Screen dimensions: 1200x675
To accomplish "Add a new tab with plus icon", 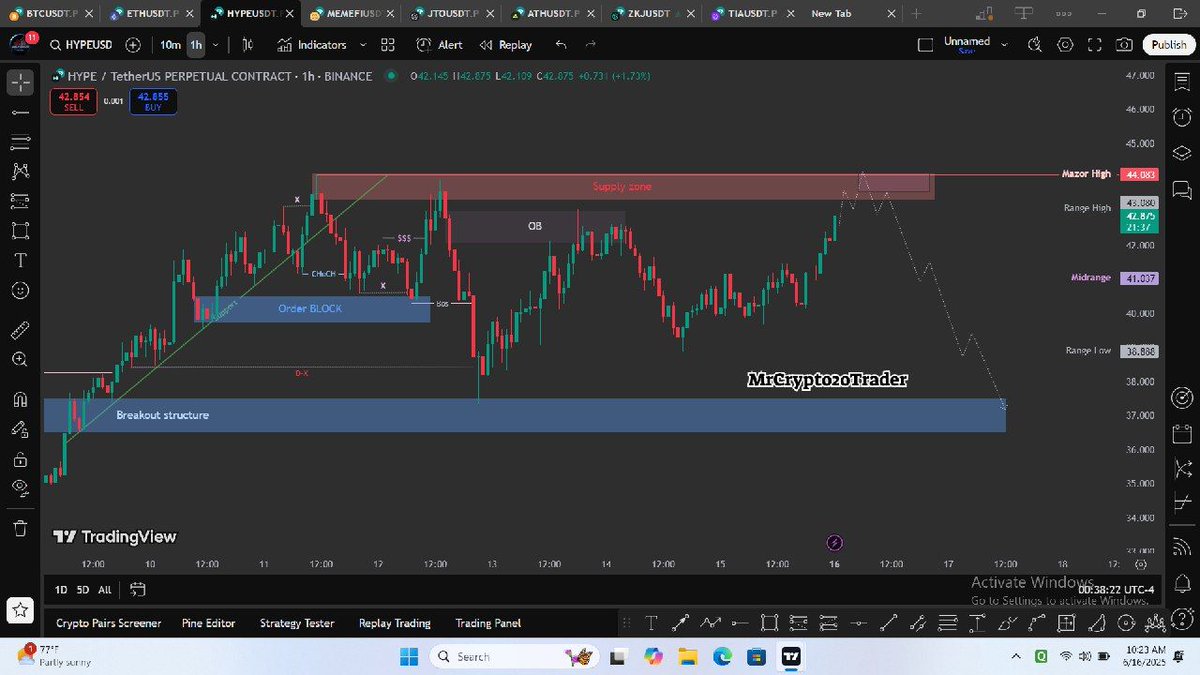I will (916, 14).
